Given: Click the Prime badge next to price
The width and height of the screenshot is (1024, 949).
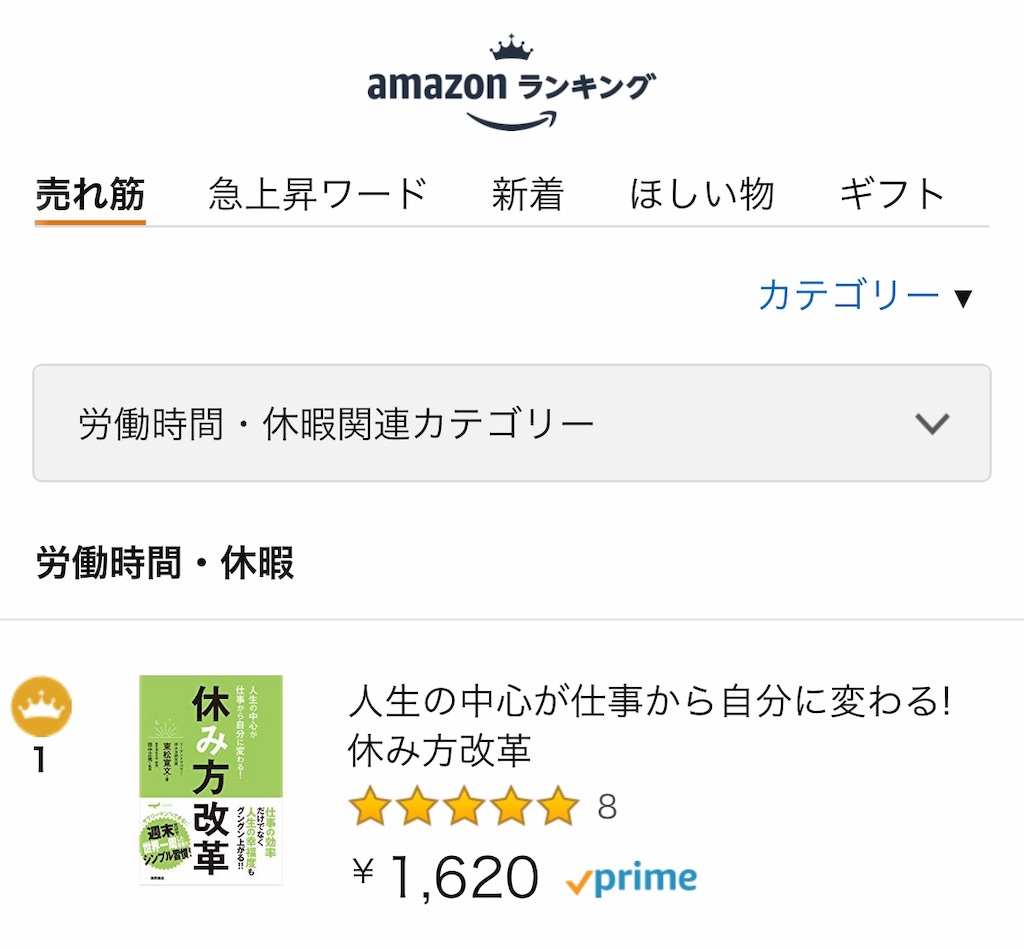Looking at the screenshot, I should click(632, 878).
